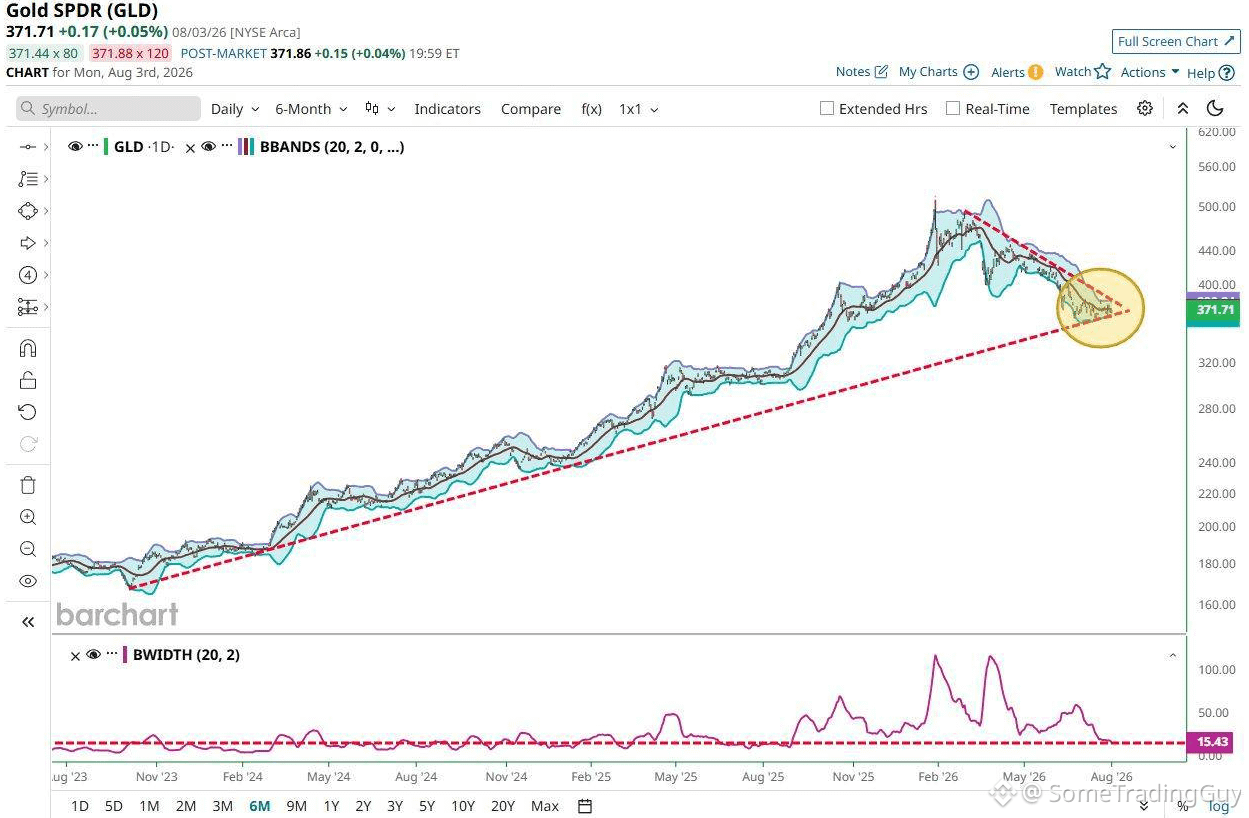Open the Actions dropdown menu
Screen dimensions: 1249x818
coord(1150,72)
